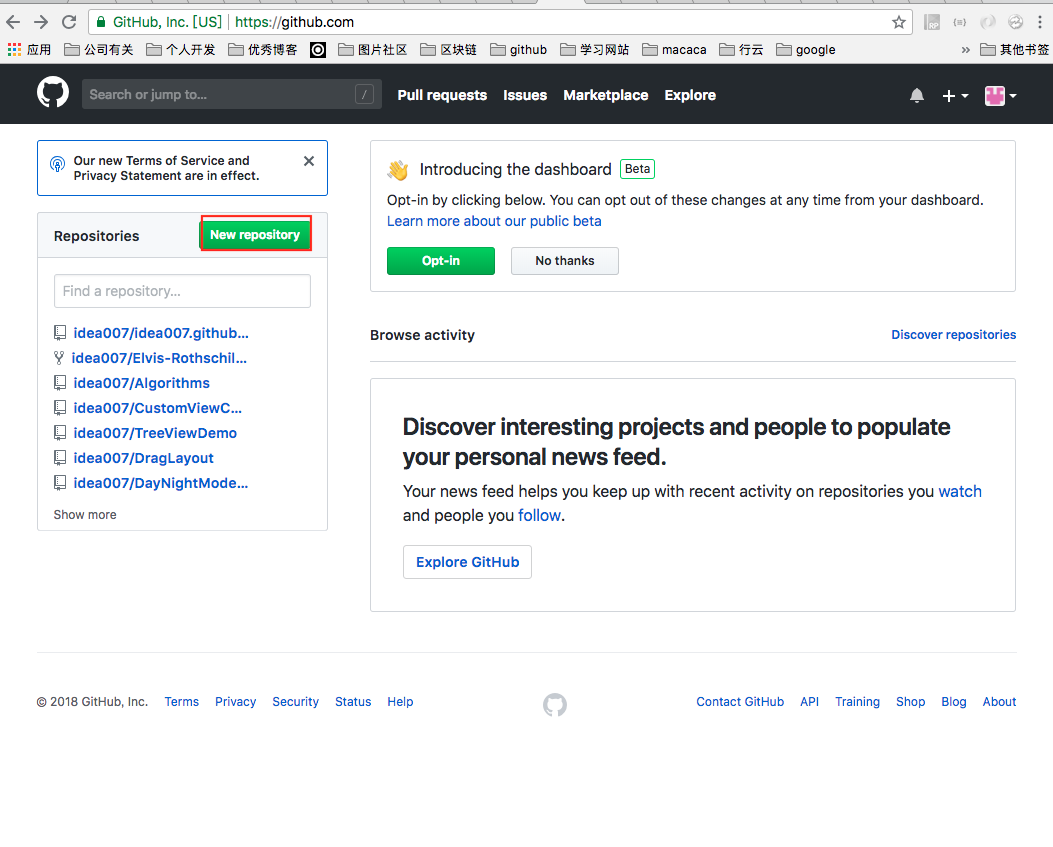Click the broadcast icon in the Terms notice
Viewport: 1053px width, 847px height.
tap(58, 164)
